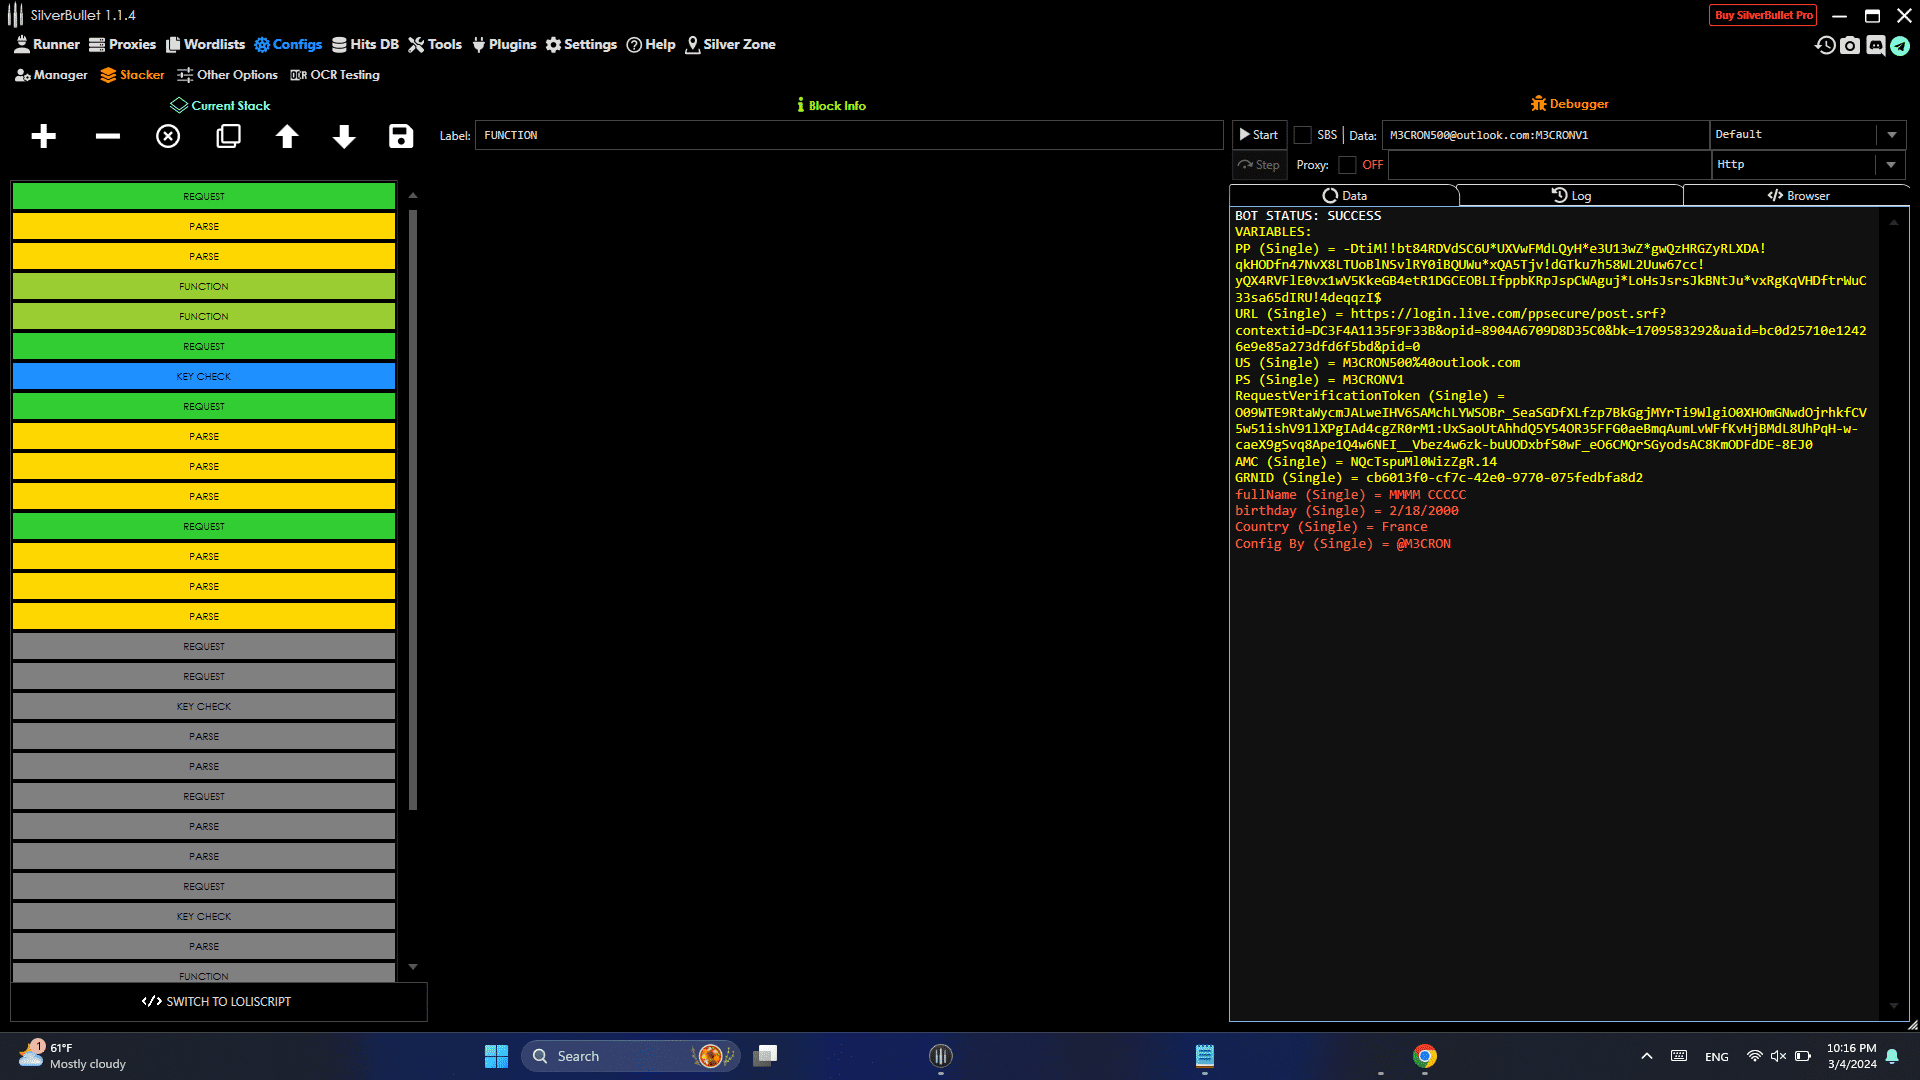Enable the Proxy checkbox
The width and height of the screenshot is (1920, 1080).
(x=1347, y=165)
